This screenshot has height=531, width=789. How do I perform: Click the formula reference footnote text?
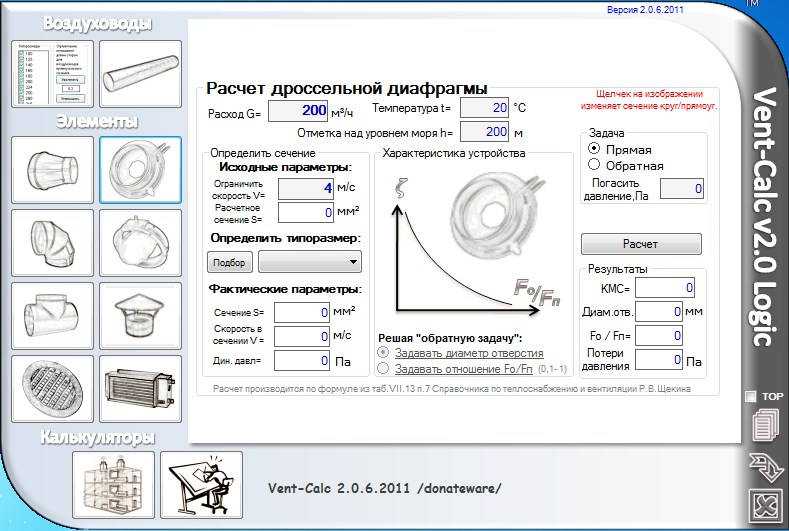[451, 389]
